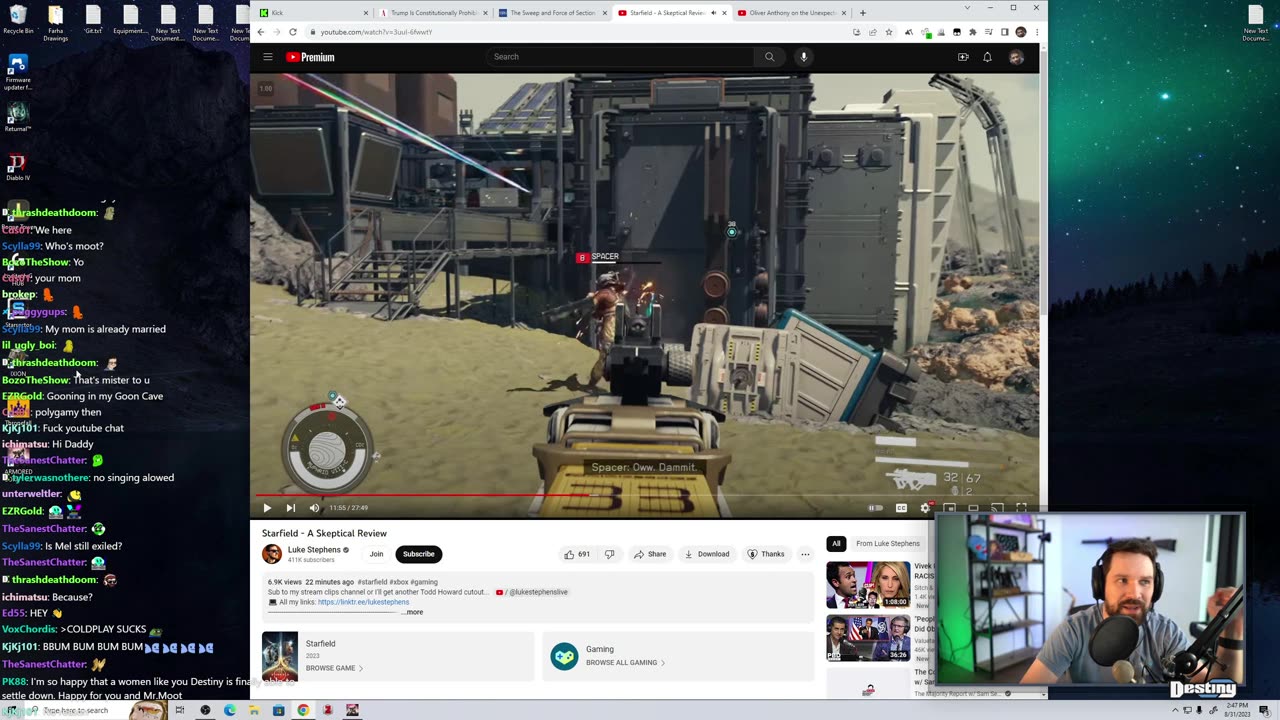Join Luke Stephens channel membership
The width and height of the screenshot is (1280, 720).
[376, 554]
